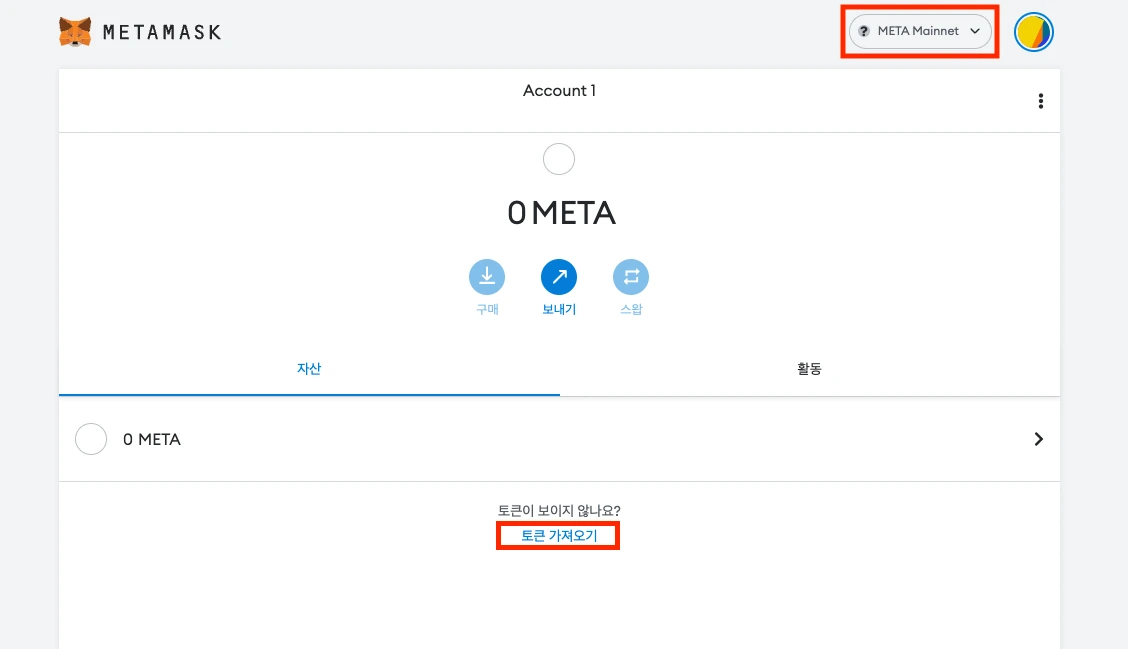
Task: Expand the 0 META asset row chevron
Action: 1038,439
